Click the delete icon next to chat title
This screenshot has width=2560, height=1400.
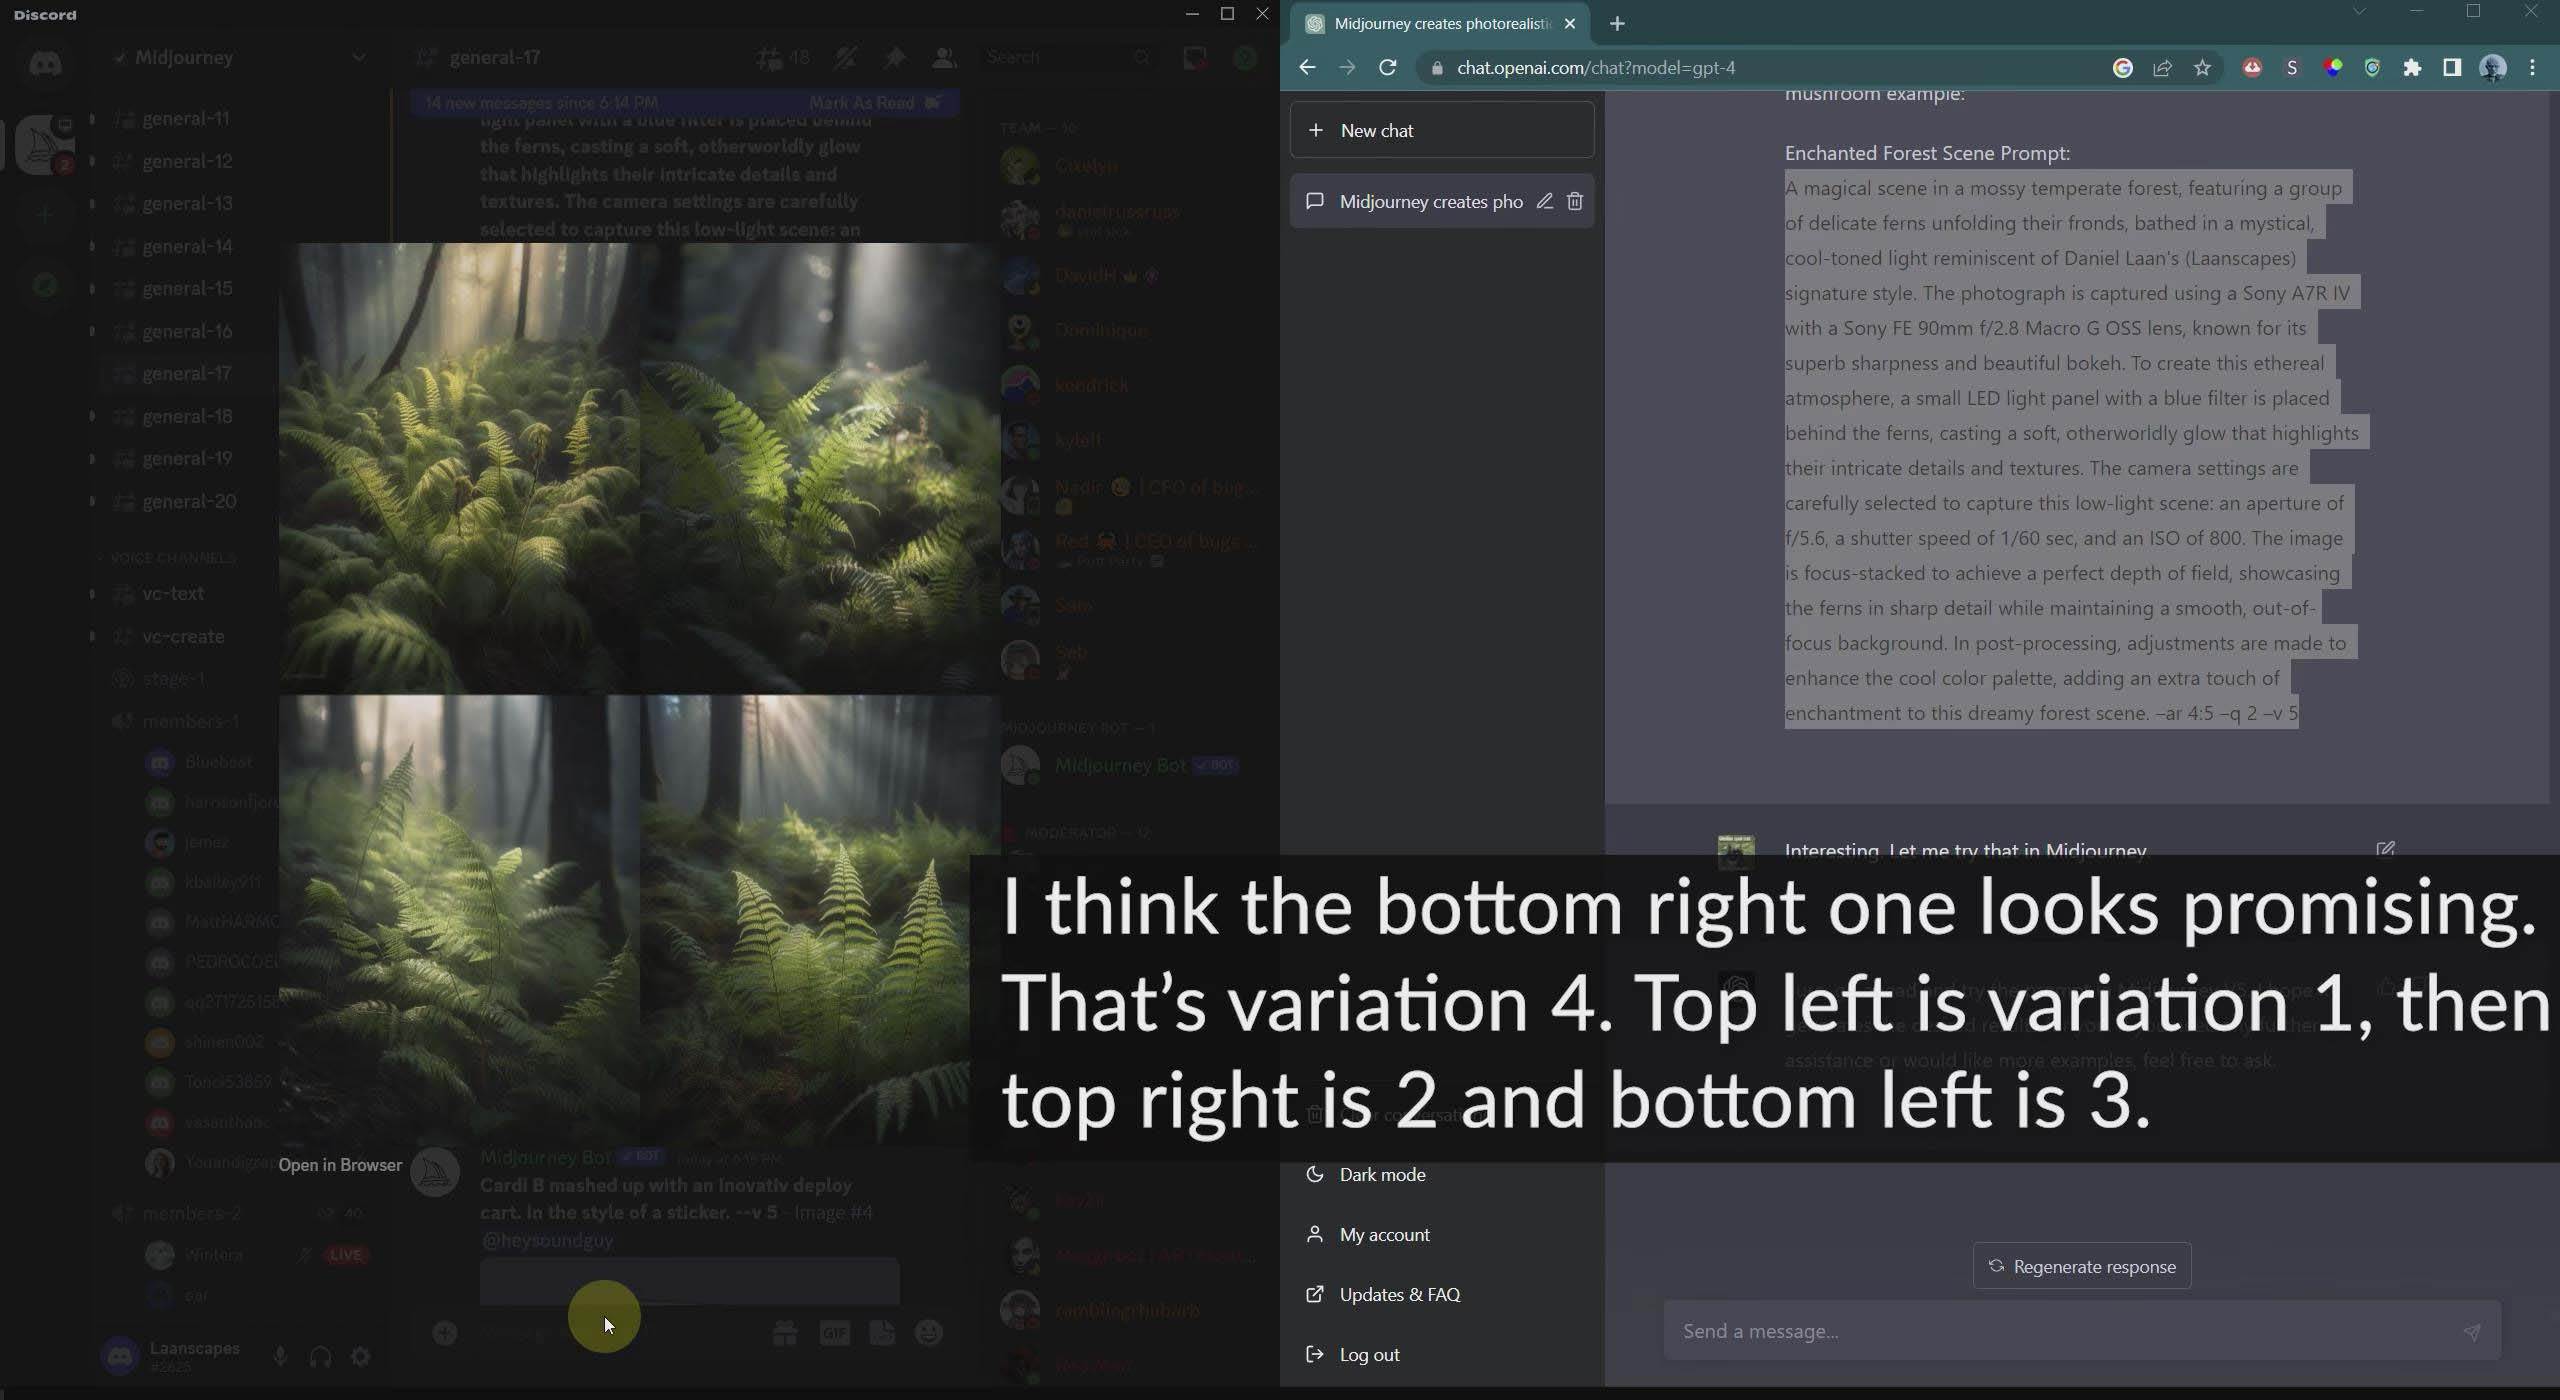(1572, 202)
